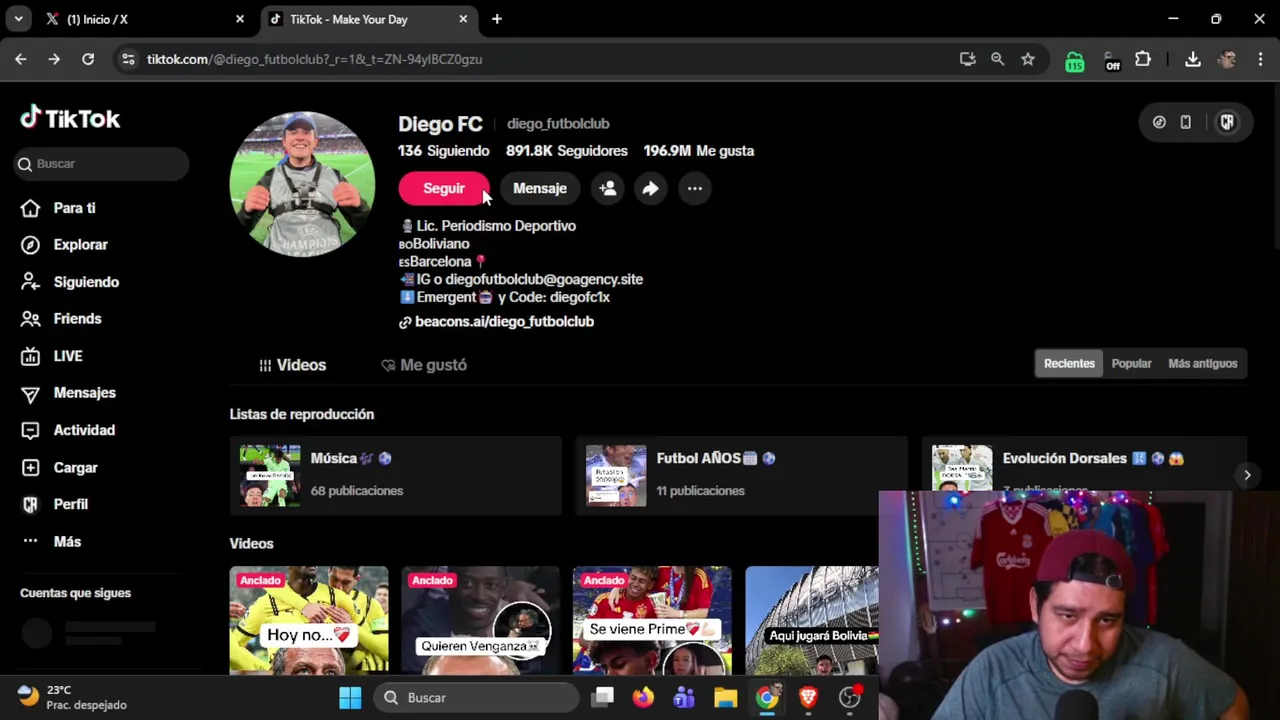Go back in the browser

[21, 59]
